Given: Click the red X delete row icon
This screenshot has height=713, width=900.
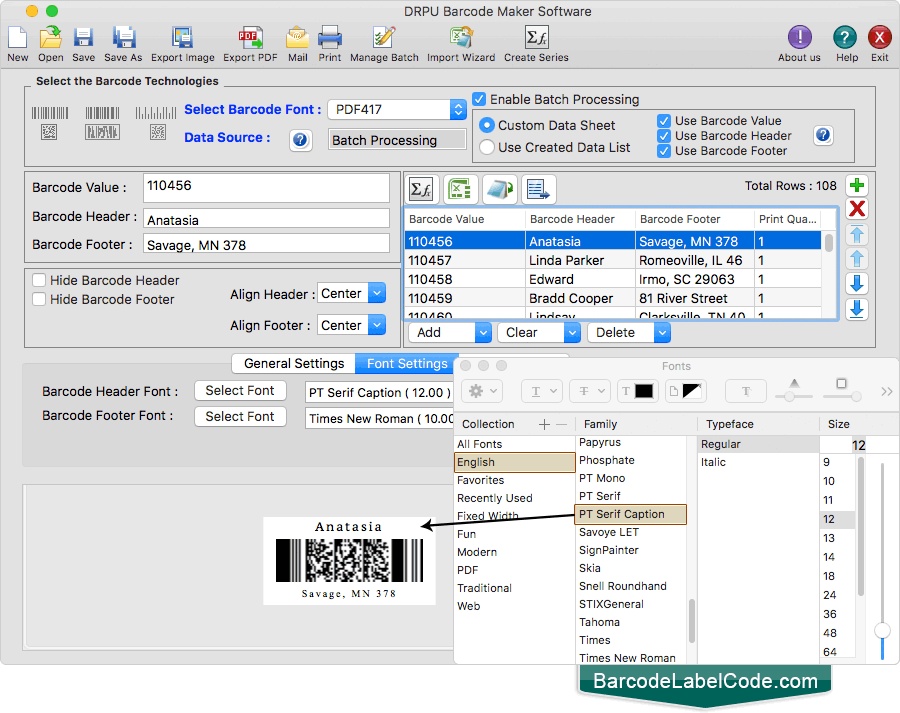Looking at the screenshot, I should (857, 209).
